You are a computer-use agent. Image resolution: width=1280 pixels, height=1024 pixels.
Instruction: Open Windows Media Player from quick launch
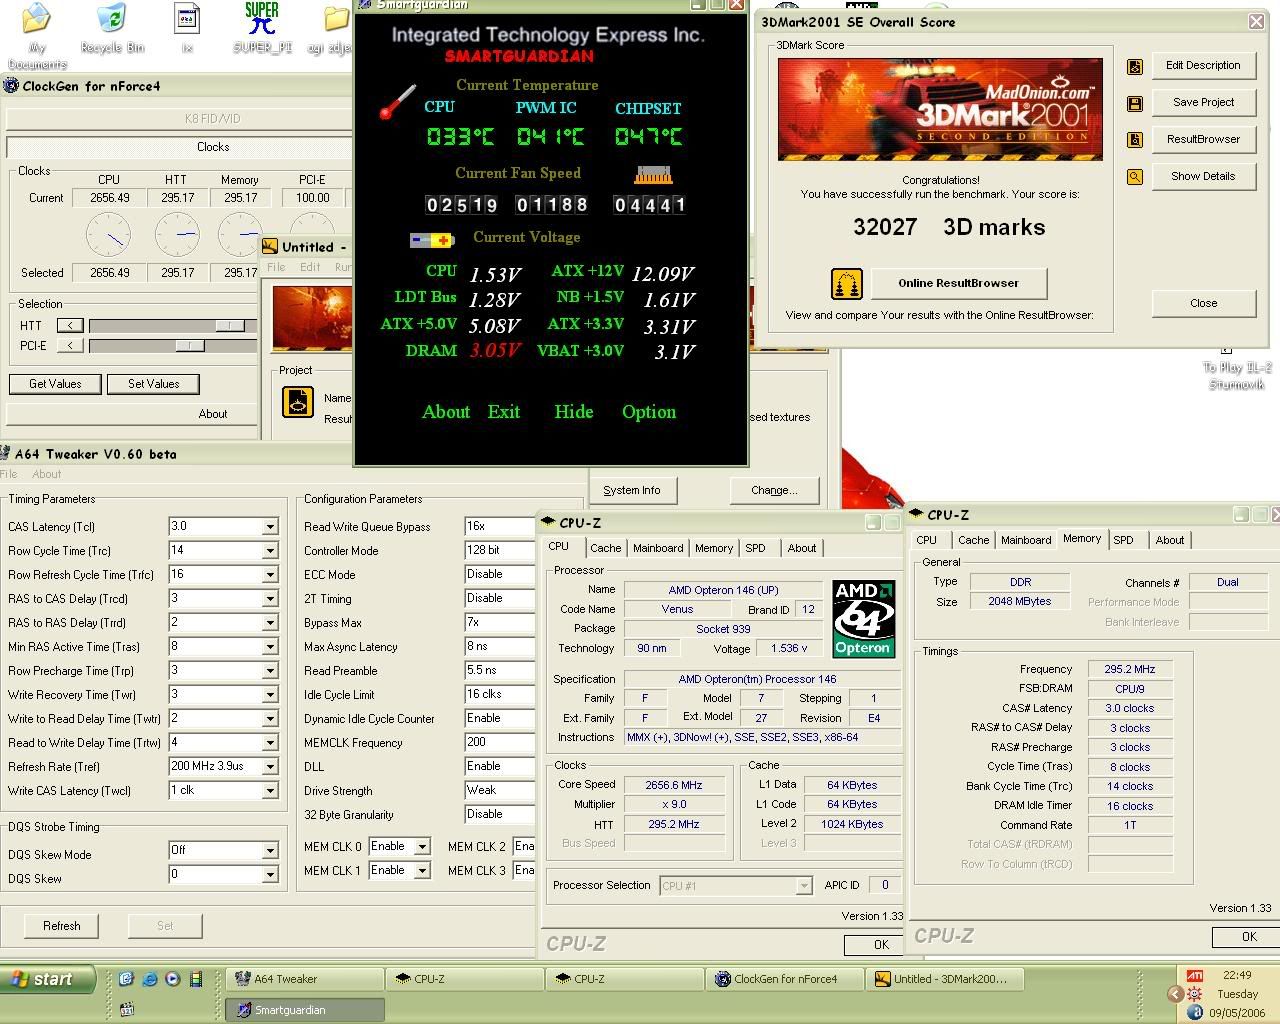pos(173,979)
